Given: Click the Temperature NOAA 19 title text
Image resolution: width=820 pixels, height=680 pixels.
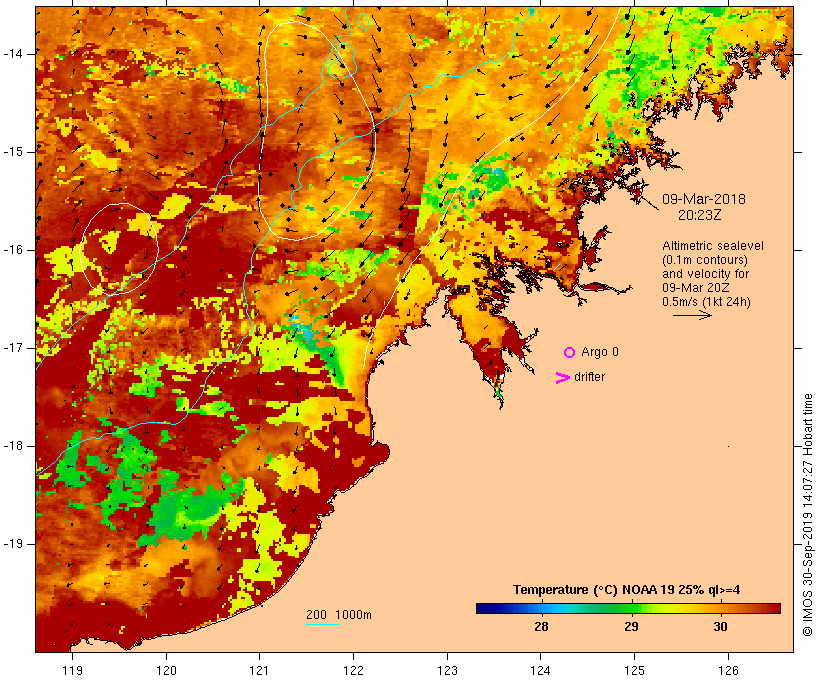Looking at the screenshot, I should [627, 590].
